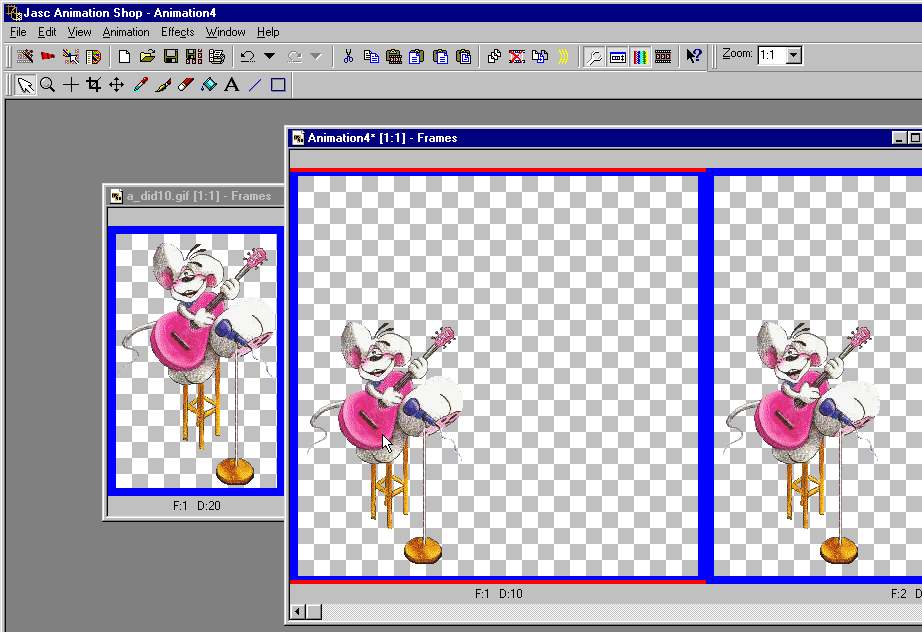Click the Banner Wizard red flag icon
This screenshot has width=922, height=632.
(x=48, y=56)
